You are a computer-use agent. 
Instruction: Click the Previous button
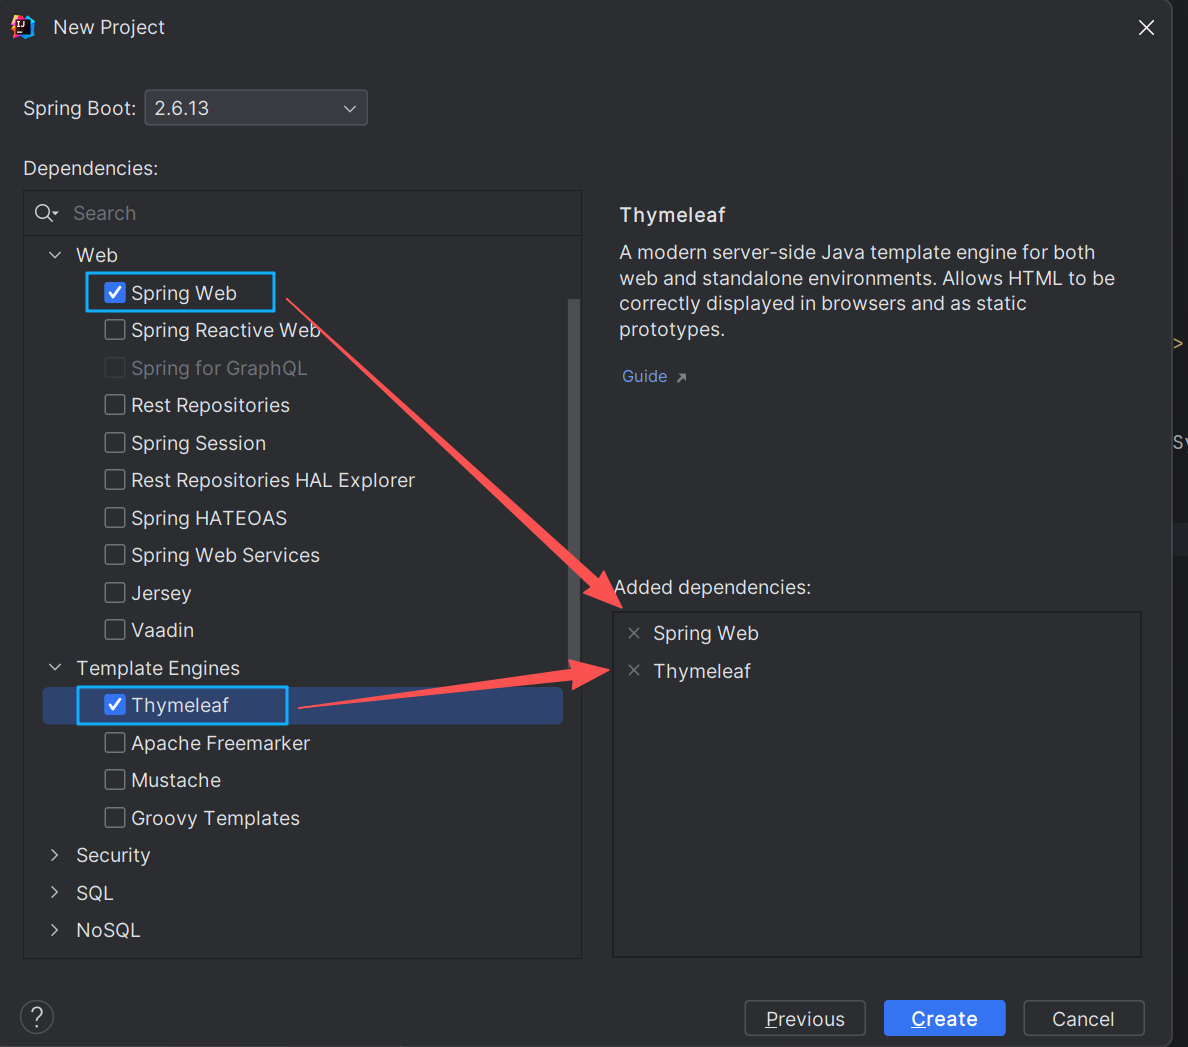coord(805,1018)
